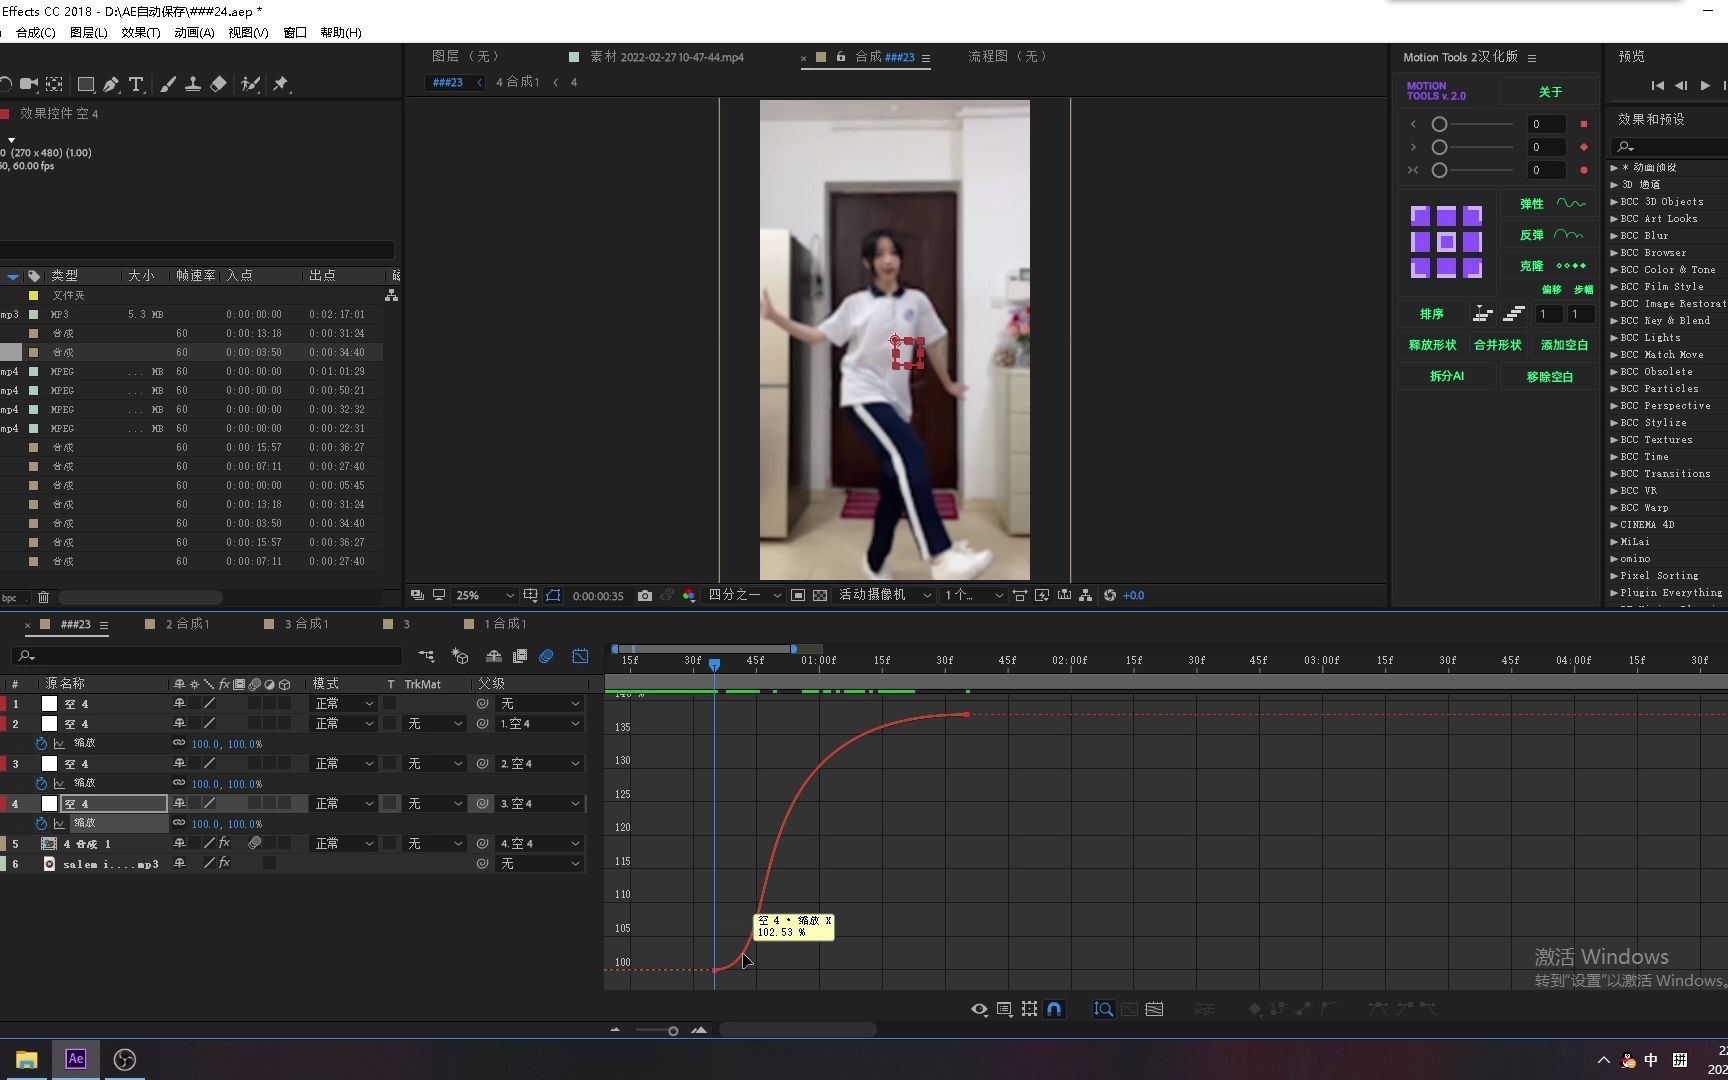The height and width of the screenshot is (1080, 1728).
Task: Select the Horizontal Type tool
Action: (x=136, y=85)
